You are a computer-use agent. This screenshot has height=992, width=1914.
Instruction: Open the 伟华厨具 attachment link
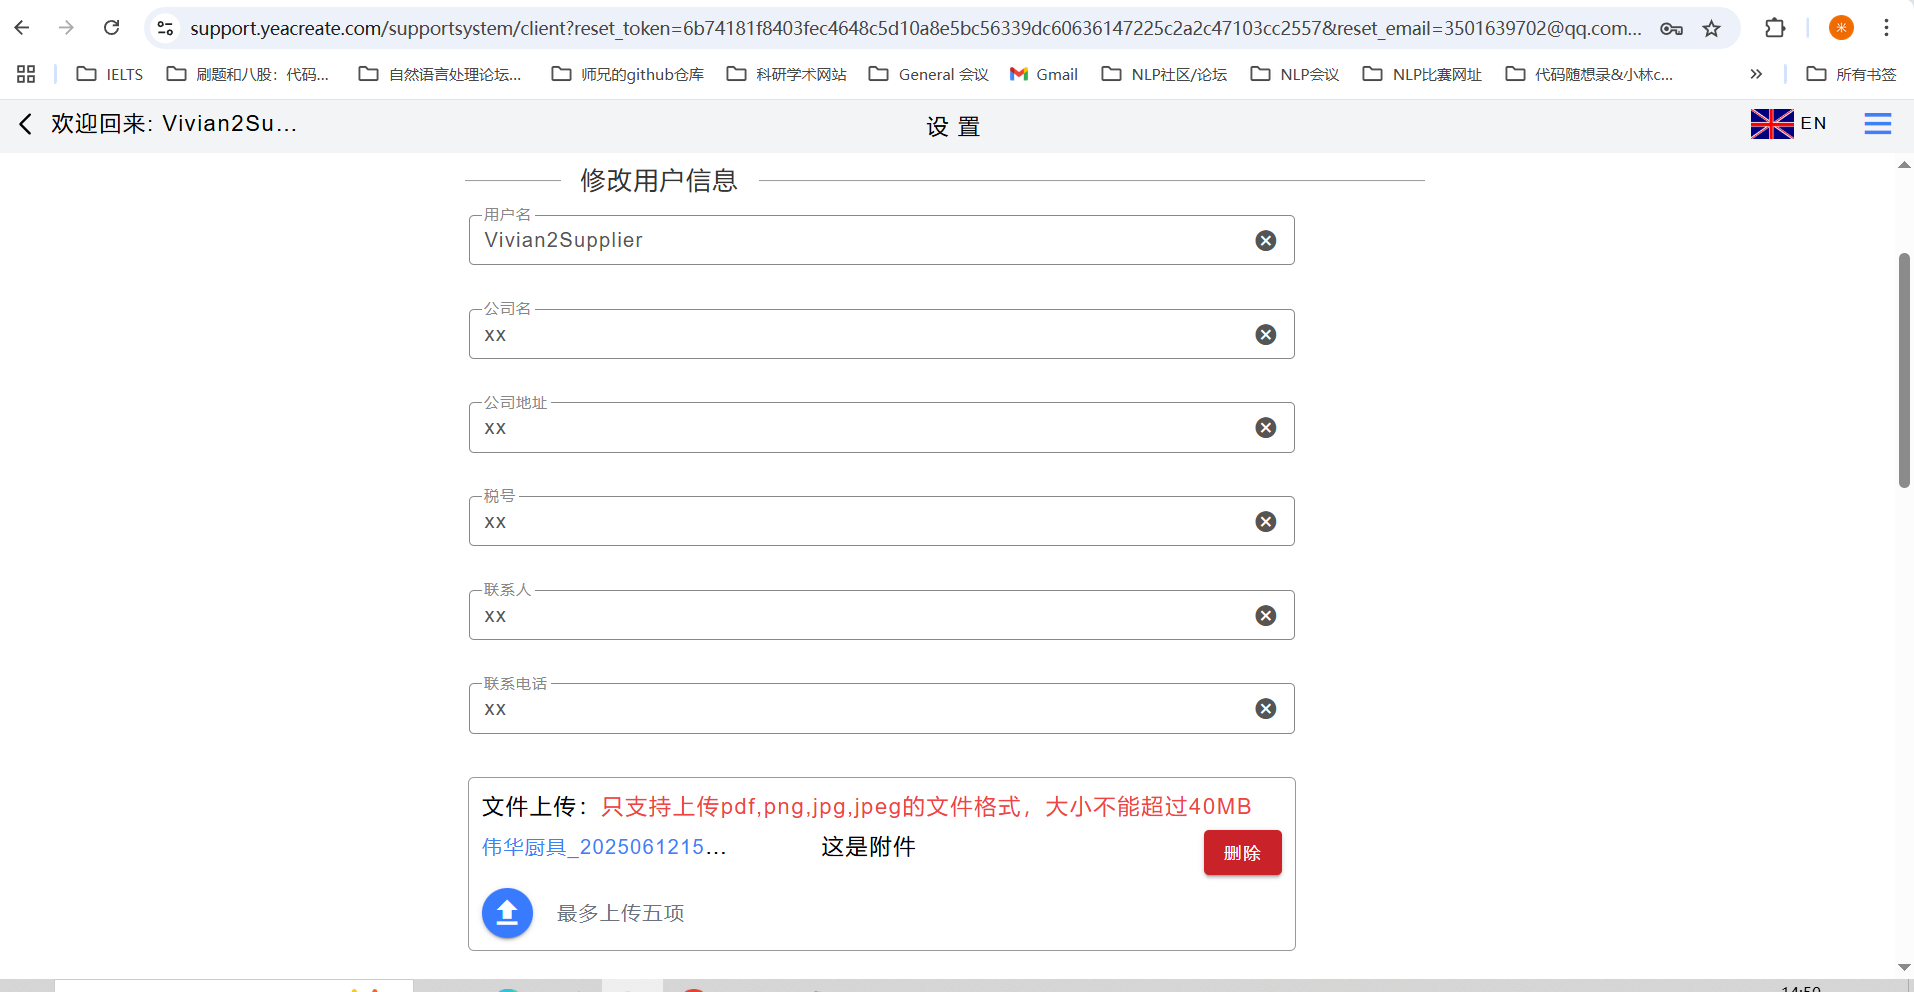coord(603,847)
